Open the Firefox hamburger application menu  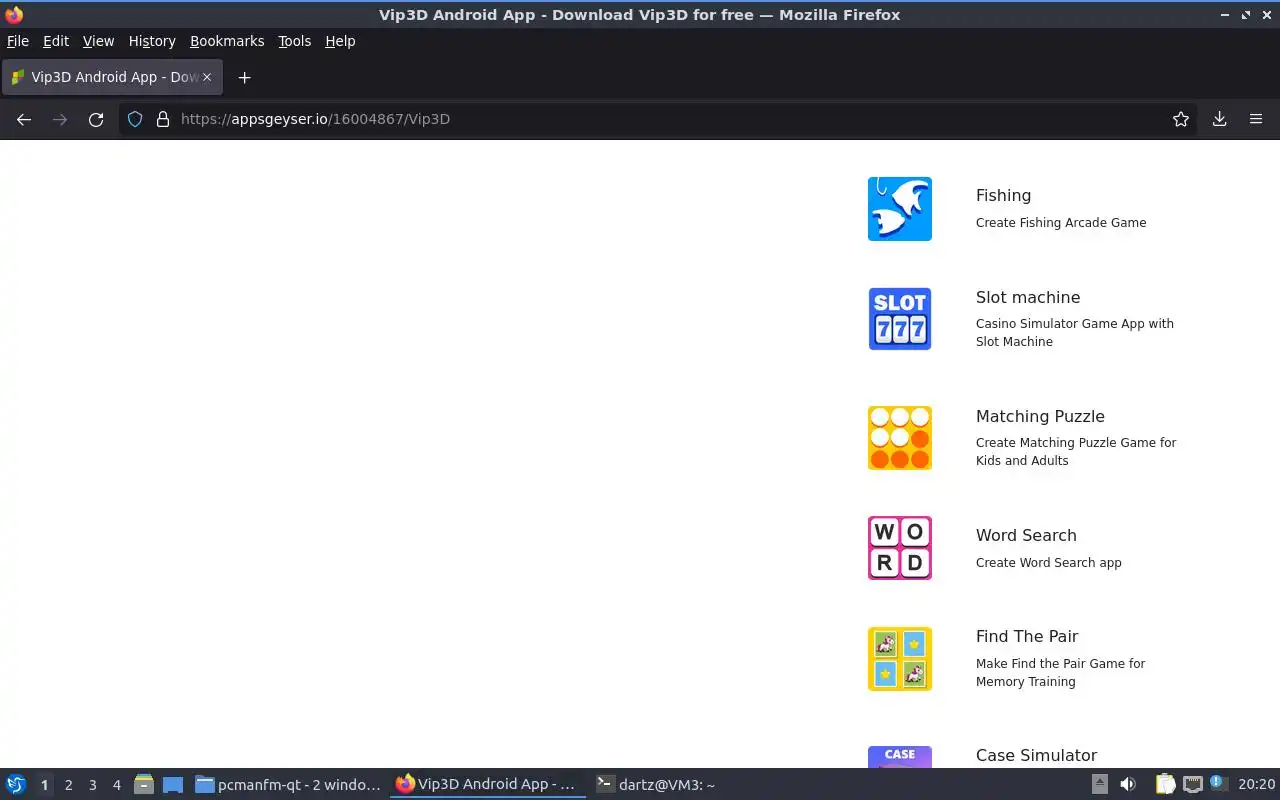click(1256, 119)
